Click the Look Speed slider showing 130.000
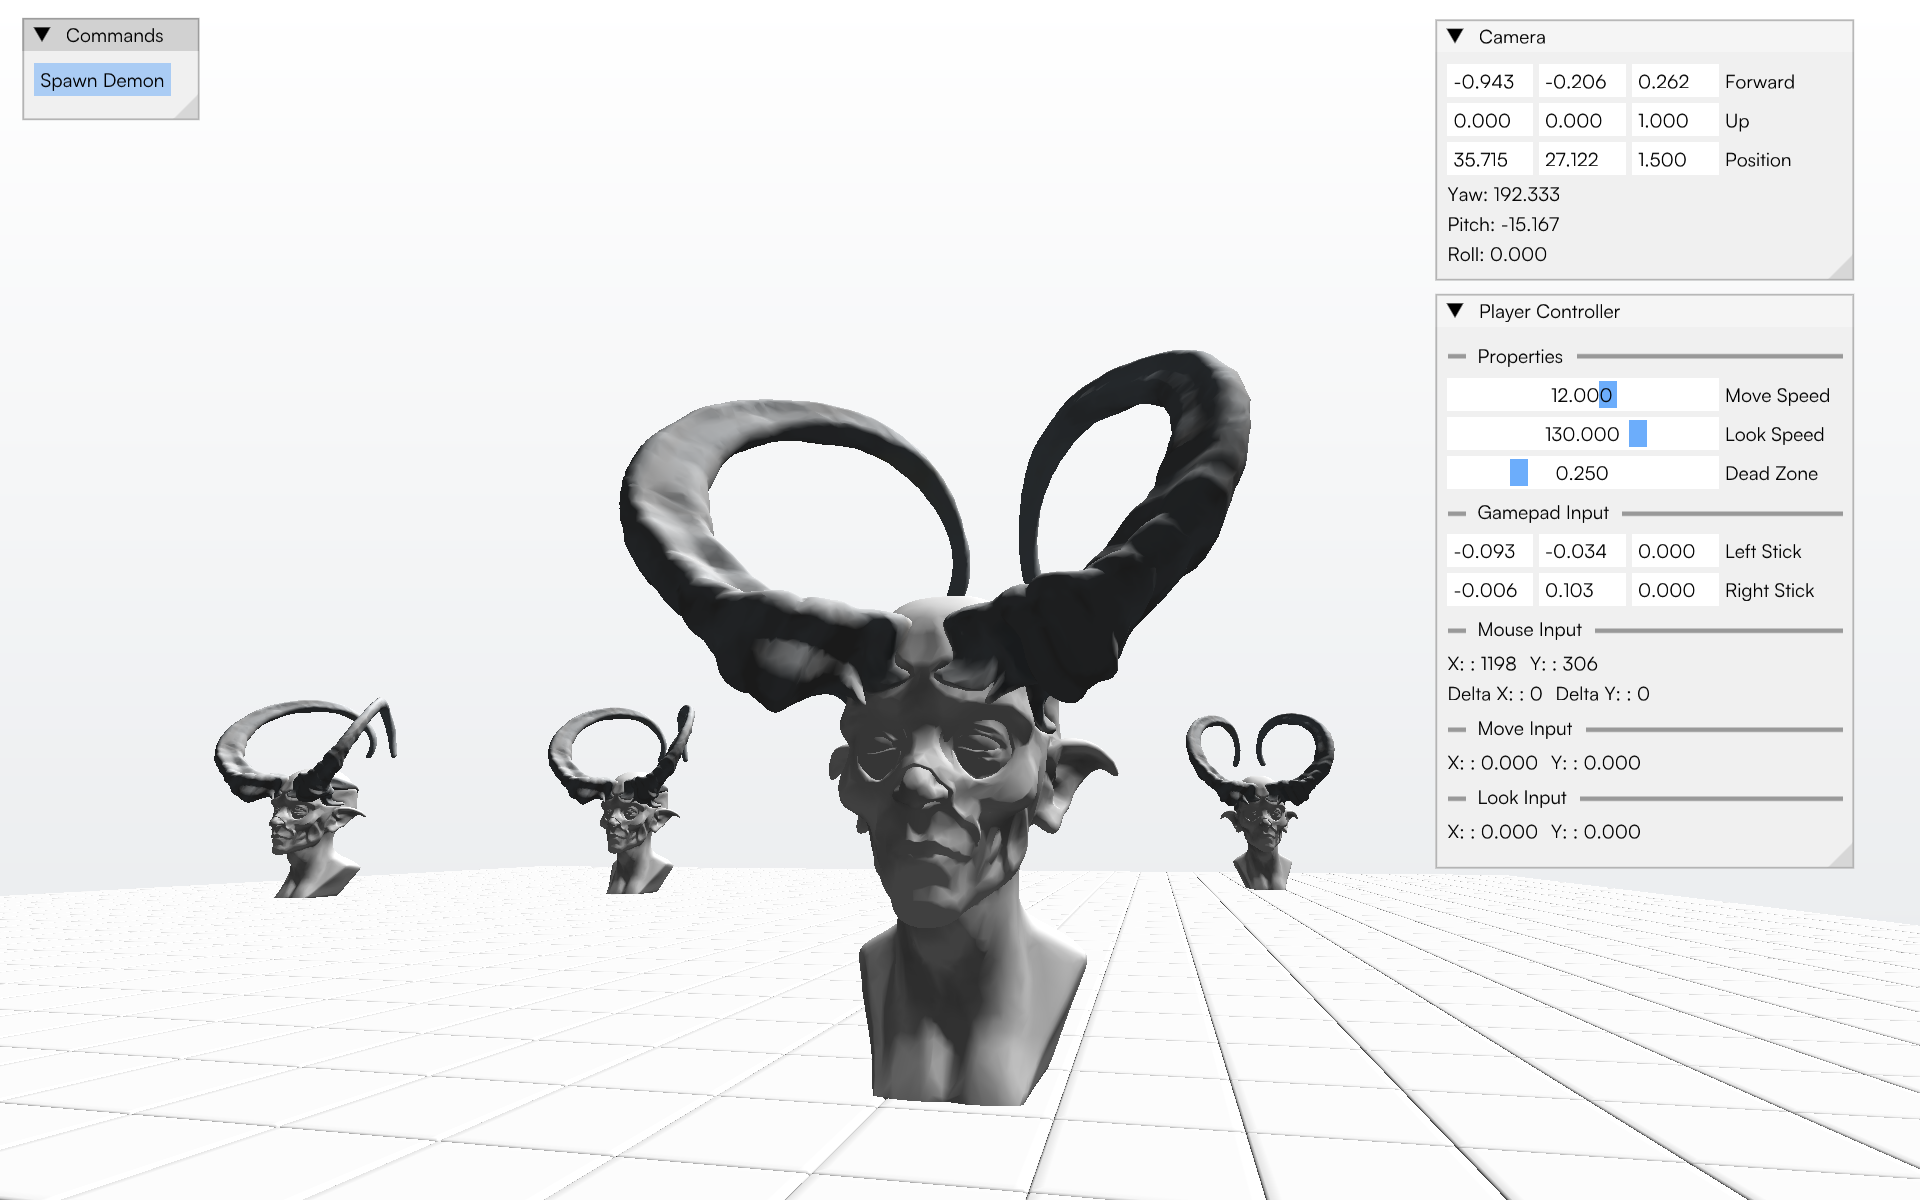 (x=1582, y=434)
